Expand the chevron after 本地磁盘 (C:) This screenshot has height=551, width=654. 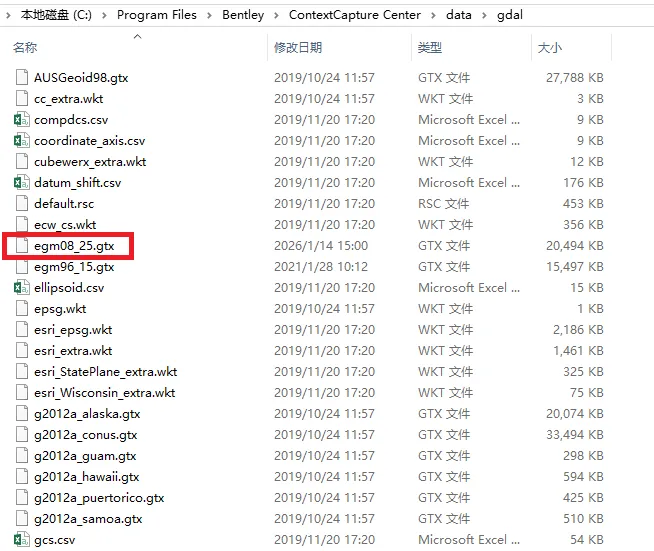104,15
